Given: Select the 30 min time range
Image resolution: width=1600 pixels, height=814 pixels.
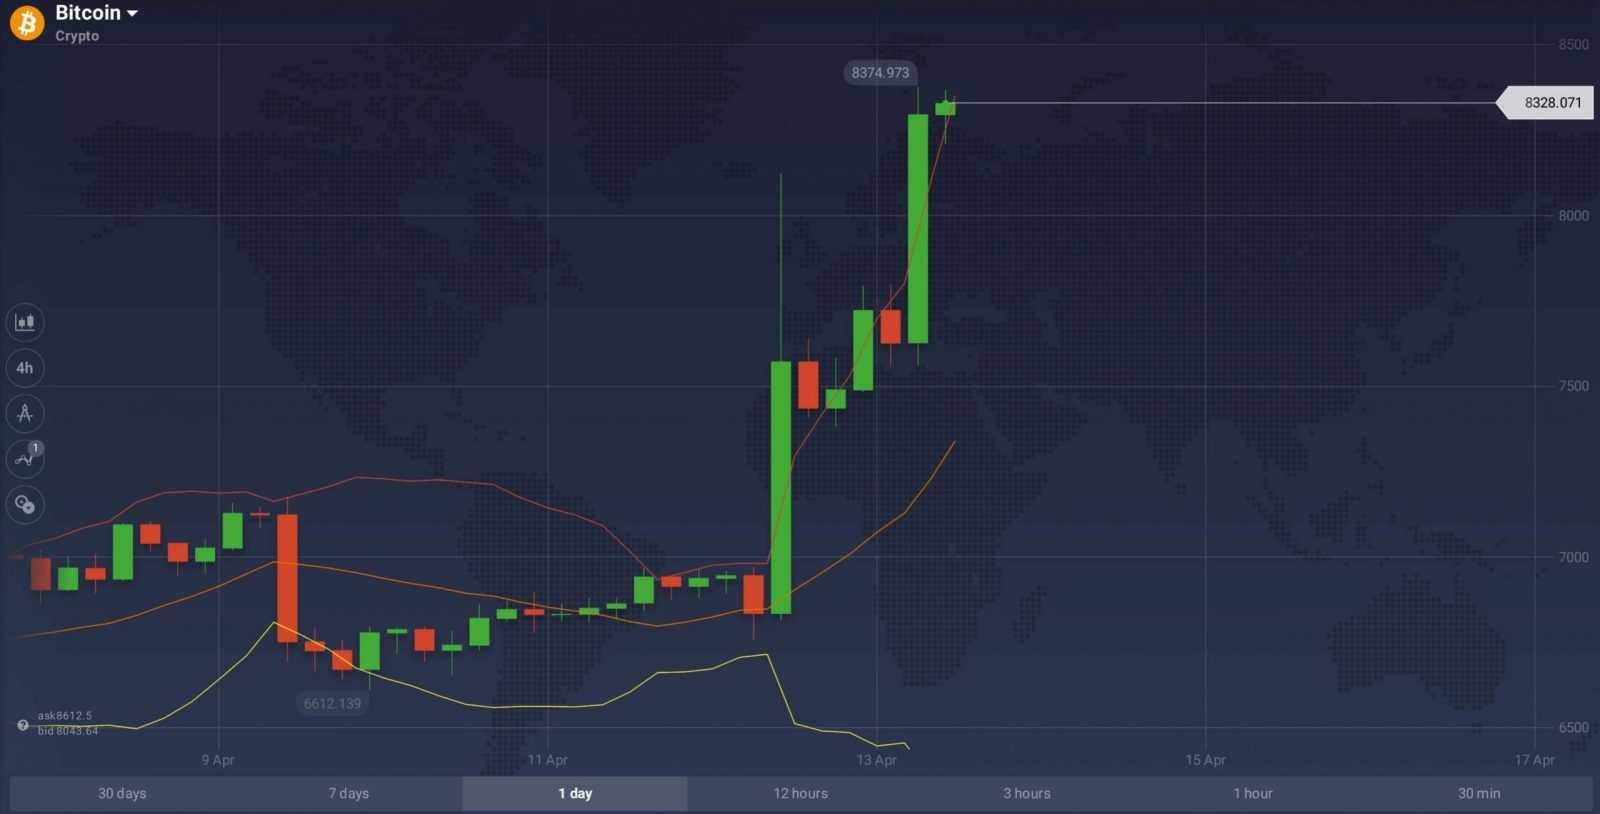Looking at the screenshot, I should [1479, 793].
